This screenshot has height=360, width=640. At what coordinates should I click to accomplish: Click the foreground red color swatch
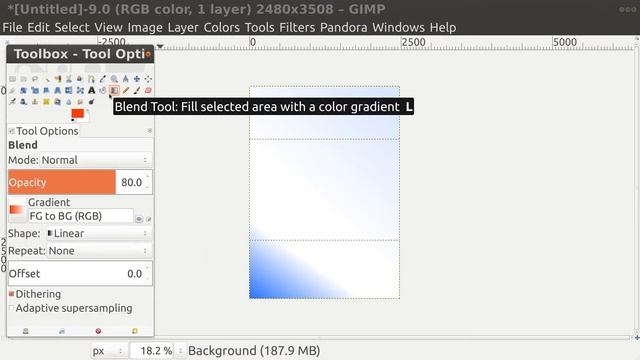point(77,113)
